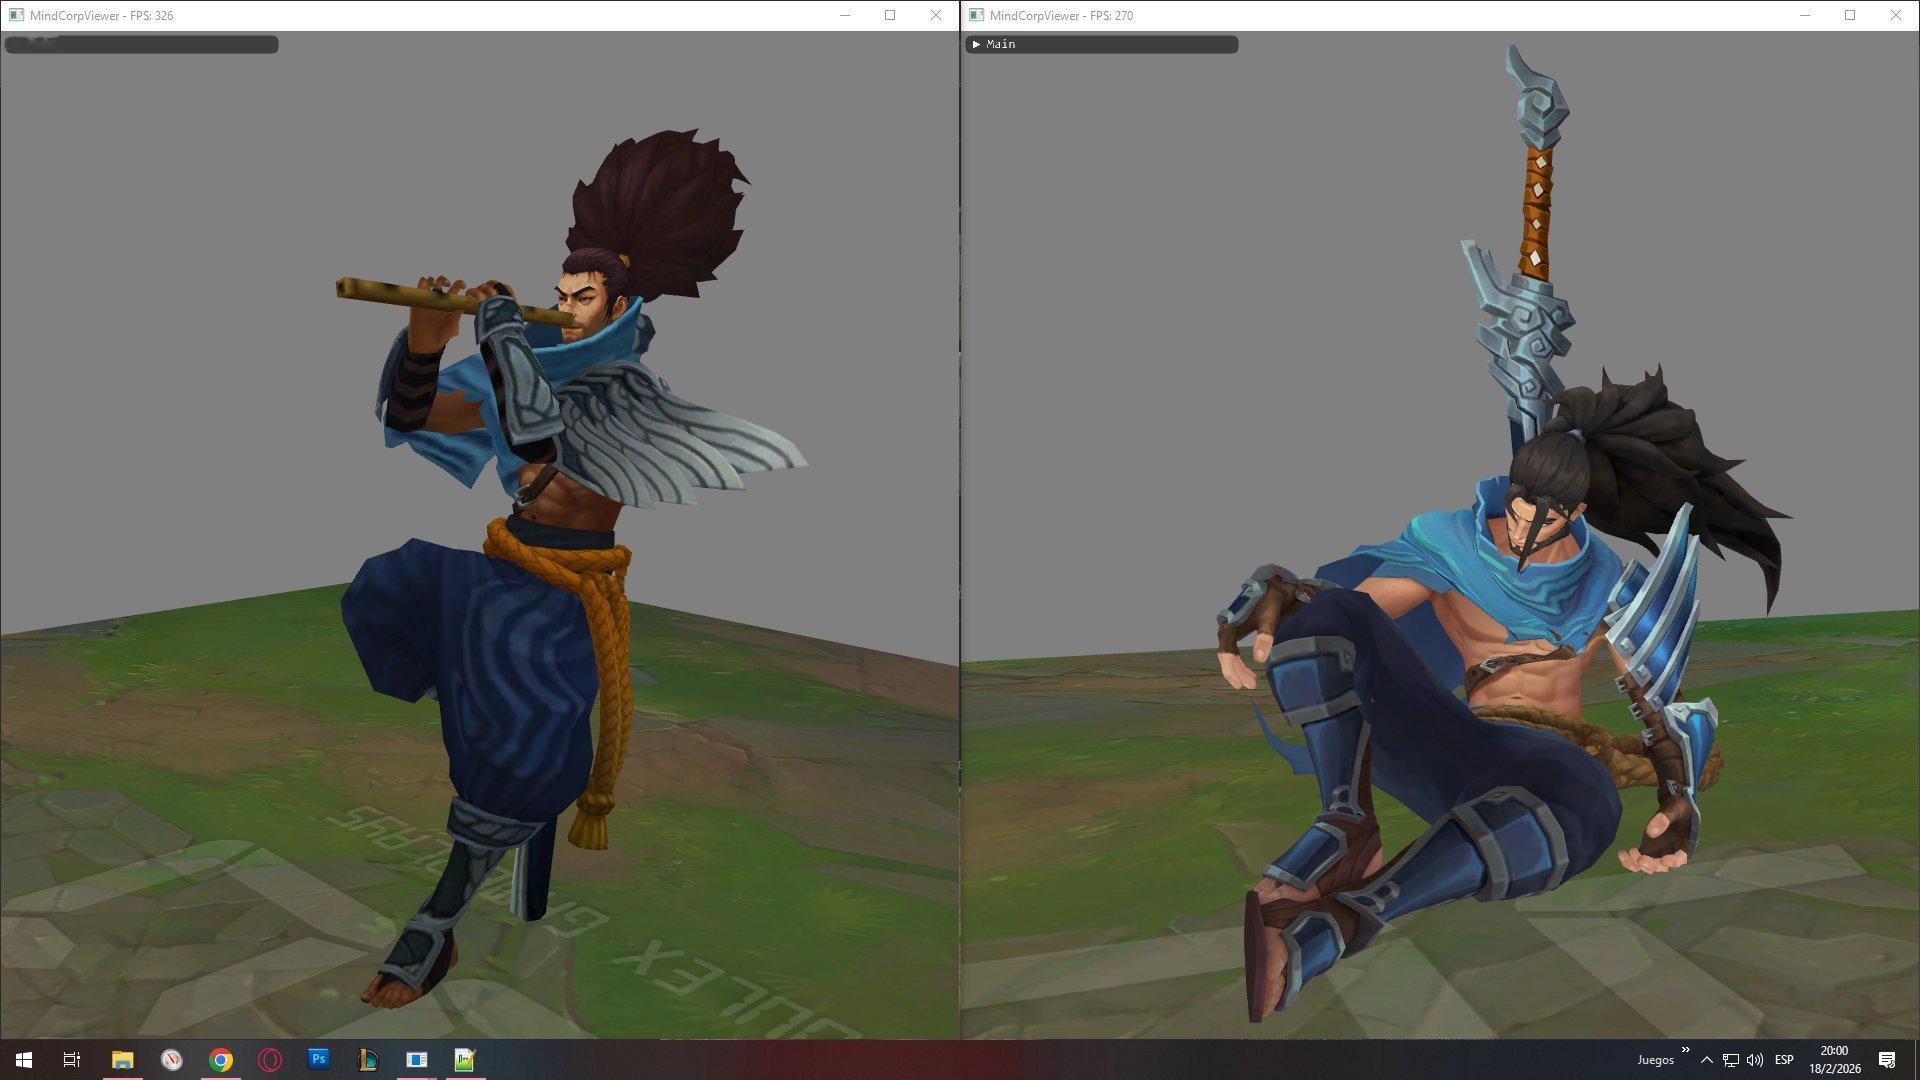This screenshot has width=1920, height=1080.
Task: Switch to Photoshop from taskbar
Action: tap(319, 1059)
